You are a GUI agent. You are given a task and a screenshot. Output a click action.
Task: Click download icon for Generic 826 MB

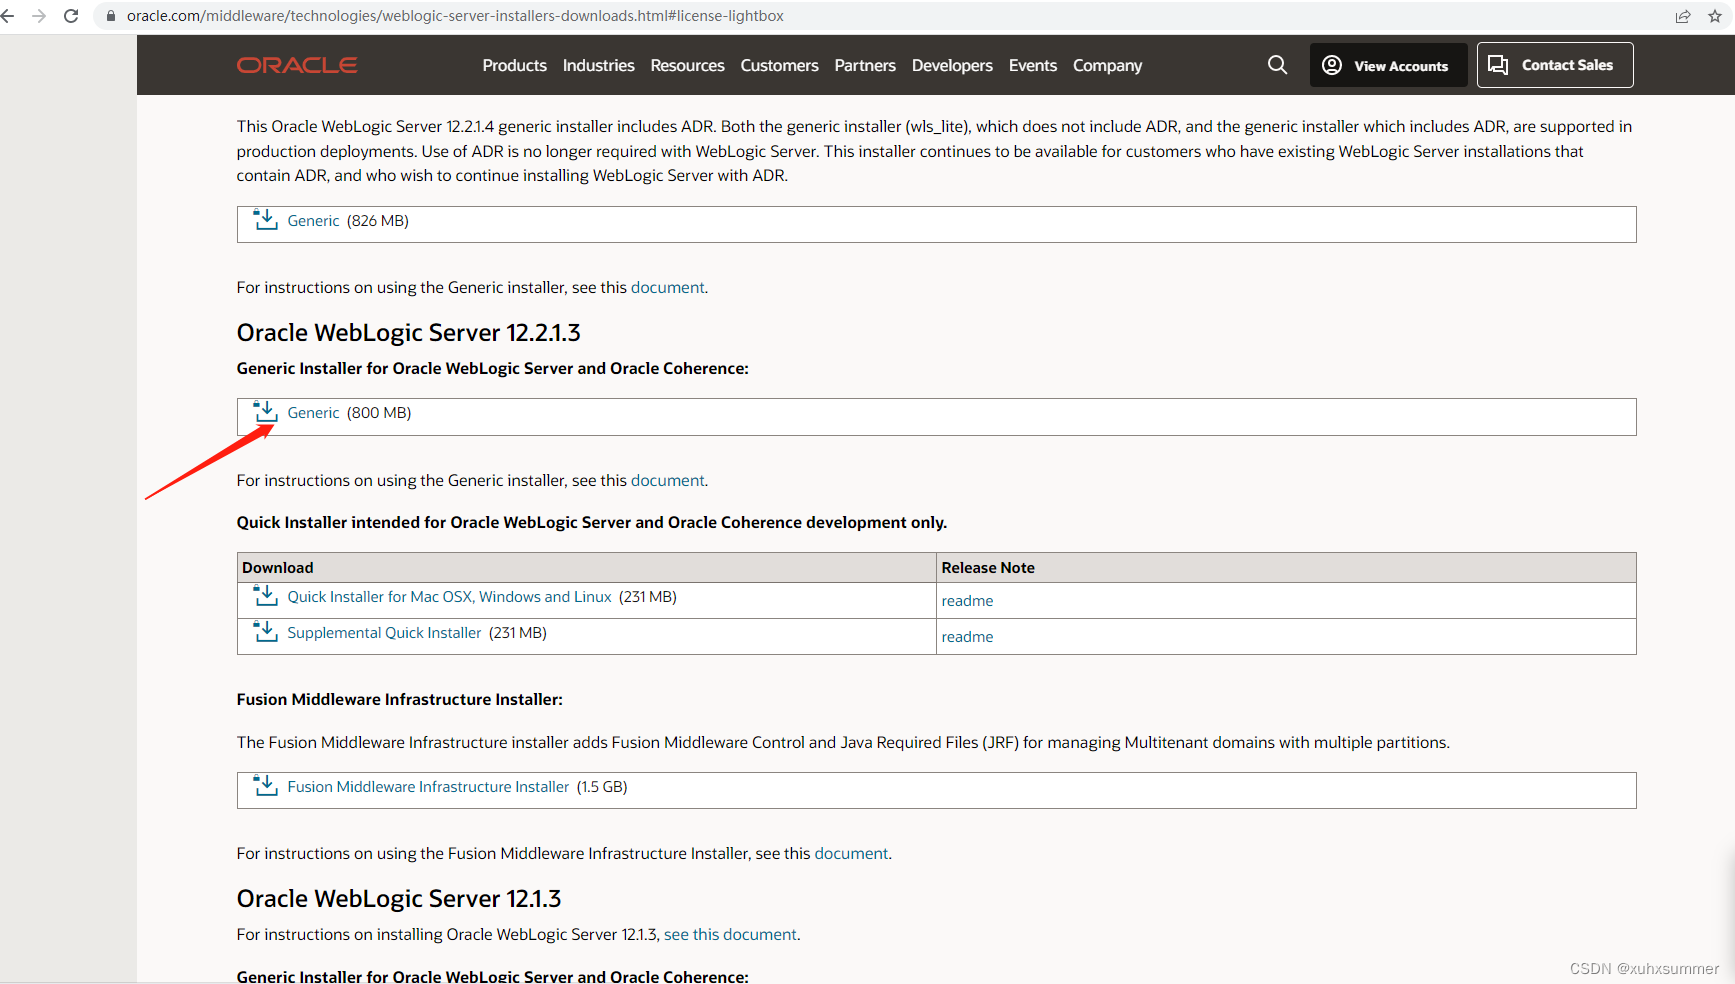pos(265,219)
